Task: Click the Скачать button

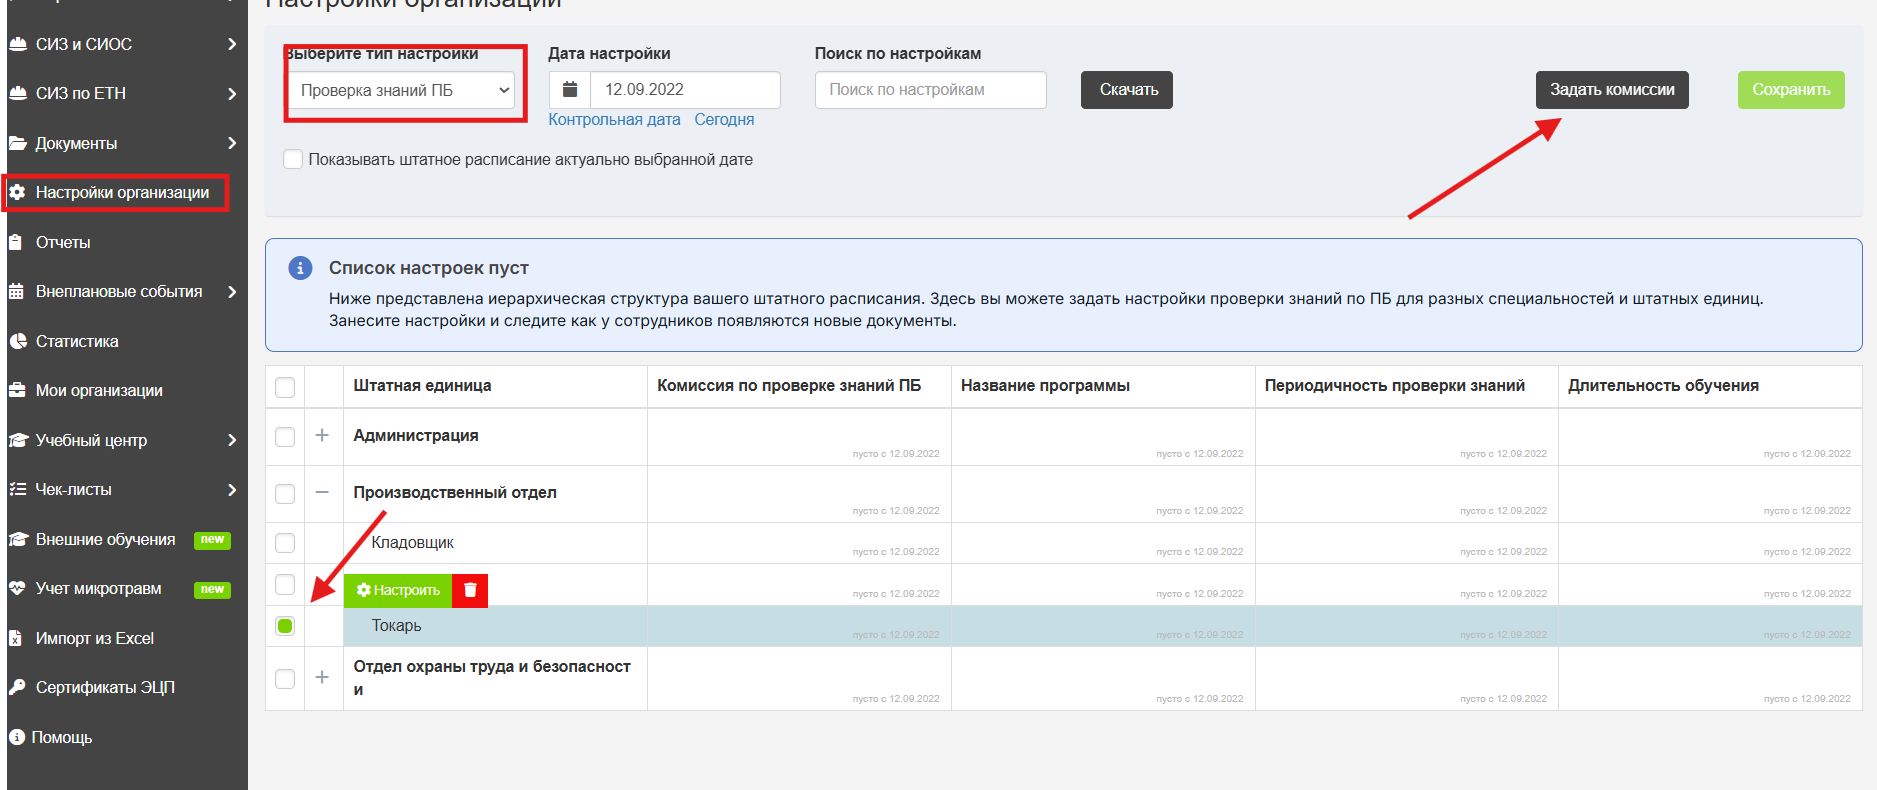Action: tap(1127, 90)
